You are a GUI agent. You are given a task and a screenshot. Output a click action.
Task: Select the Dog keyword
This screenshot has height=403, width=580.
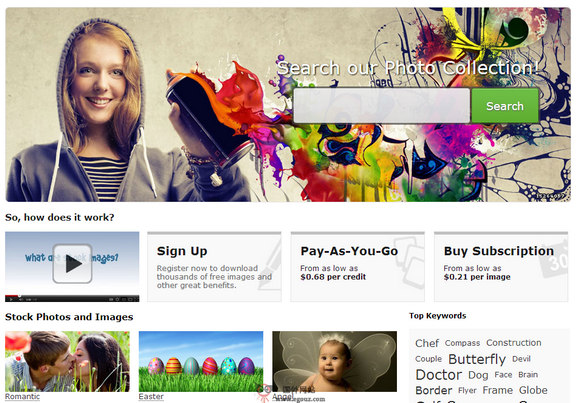(x=478, y=375)
